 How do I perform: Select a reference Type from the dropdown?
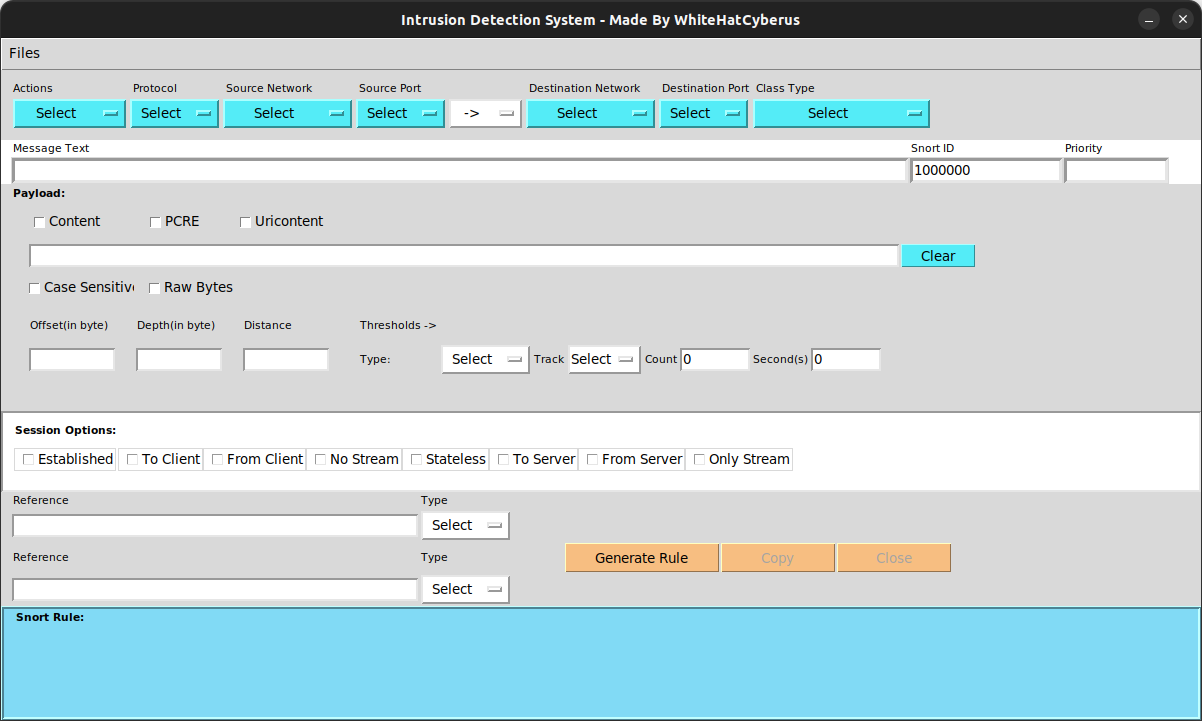pyautogui.click(x=465, y=525)
